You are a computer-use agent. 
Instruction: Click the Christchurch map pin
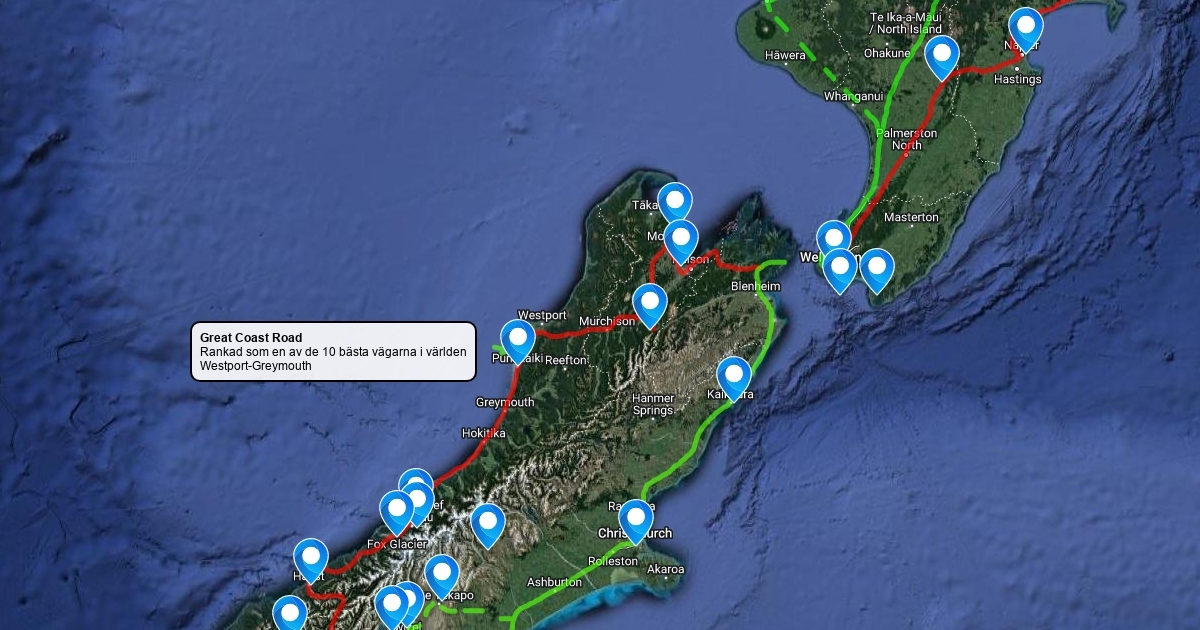(x=636, y=520)
